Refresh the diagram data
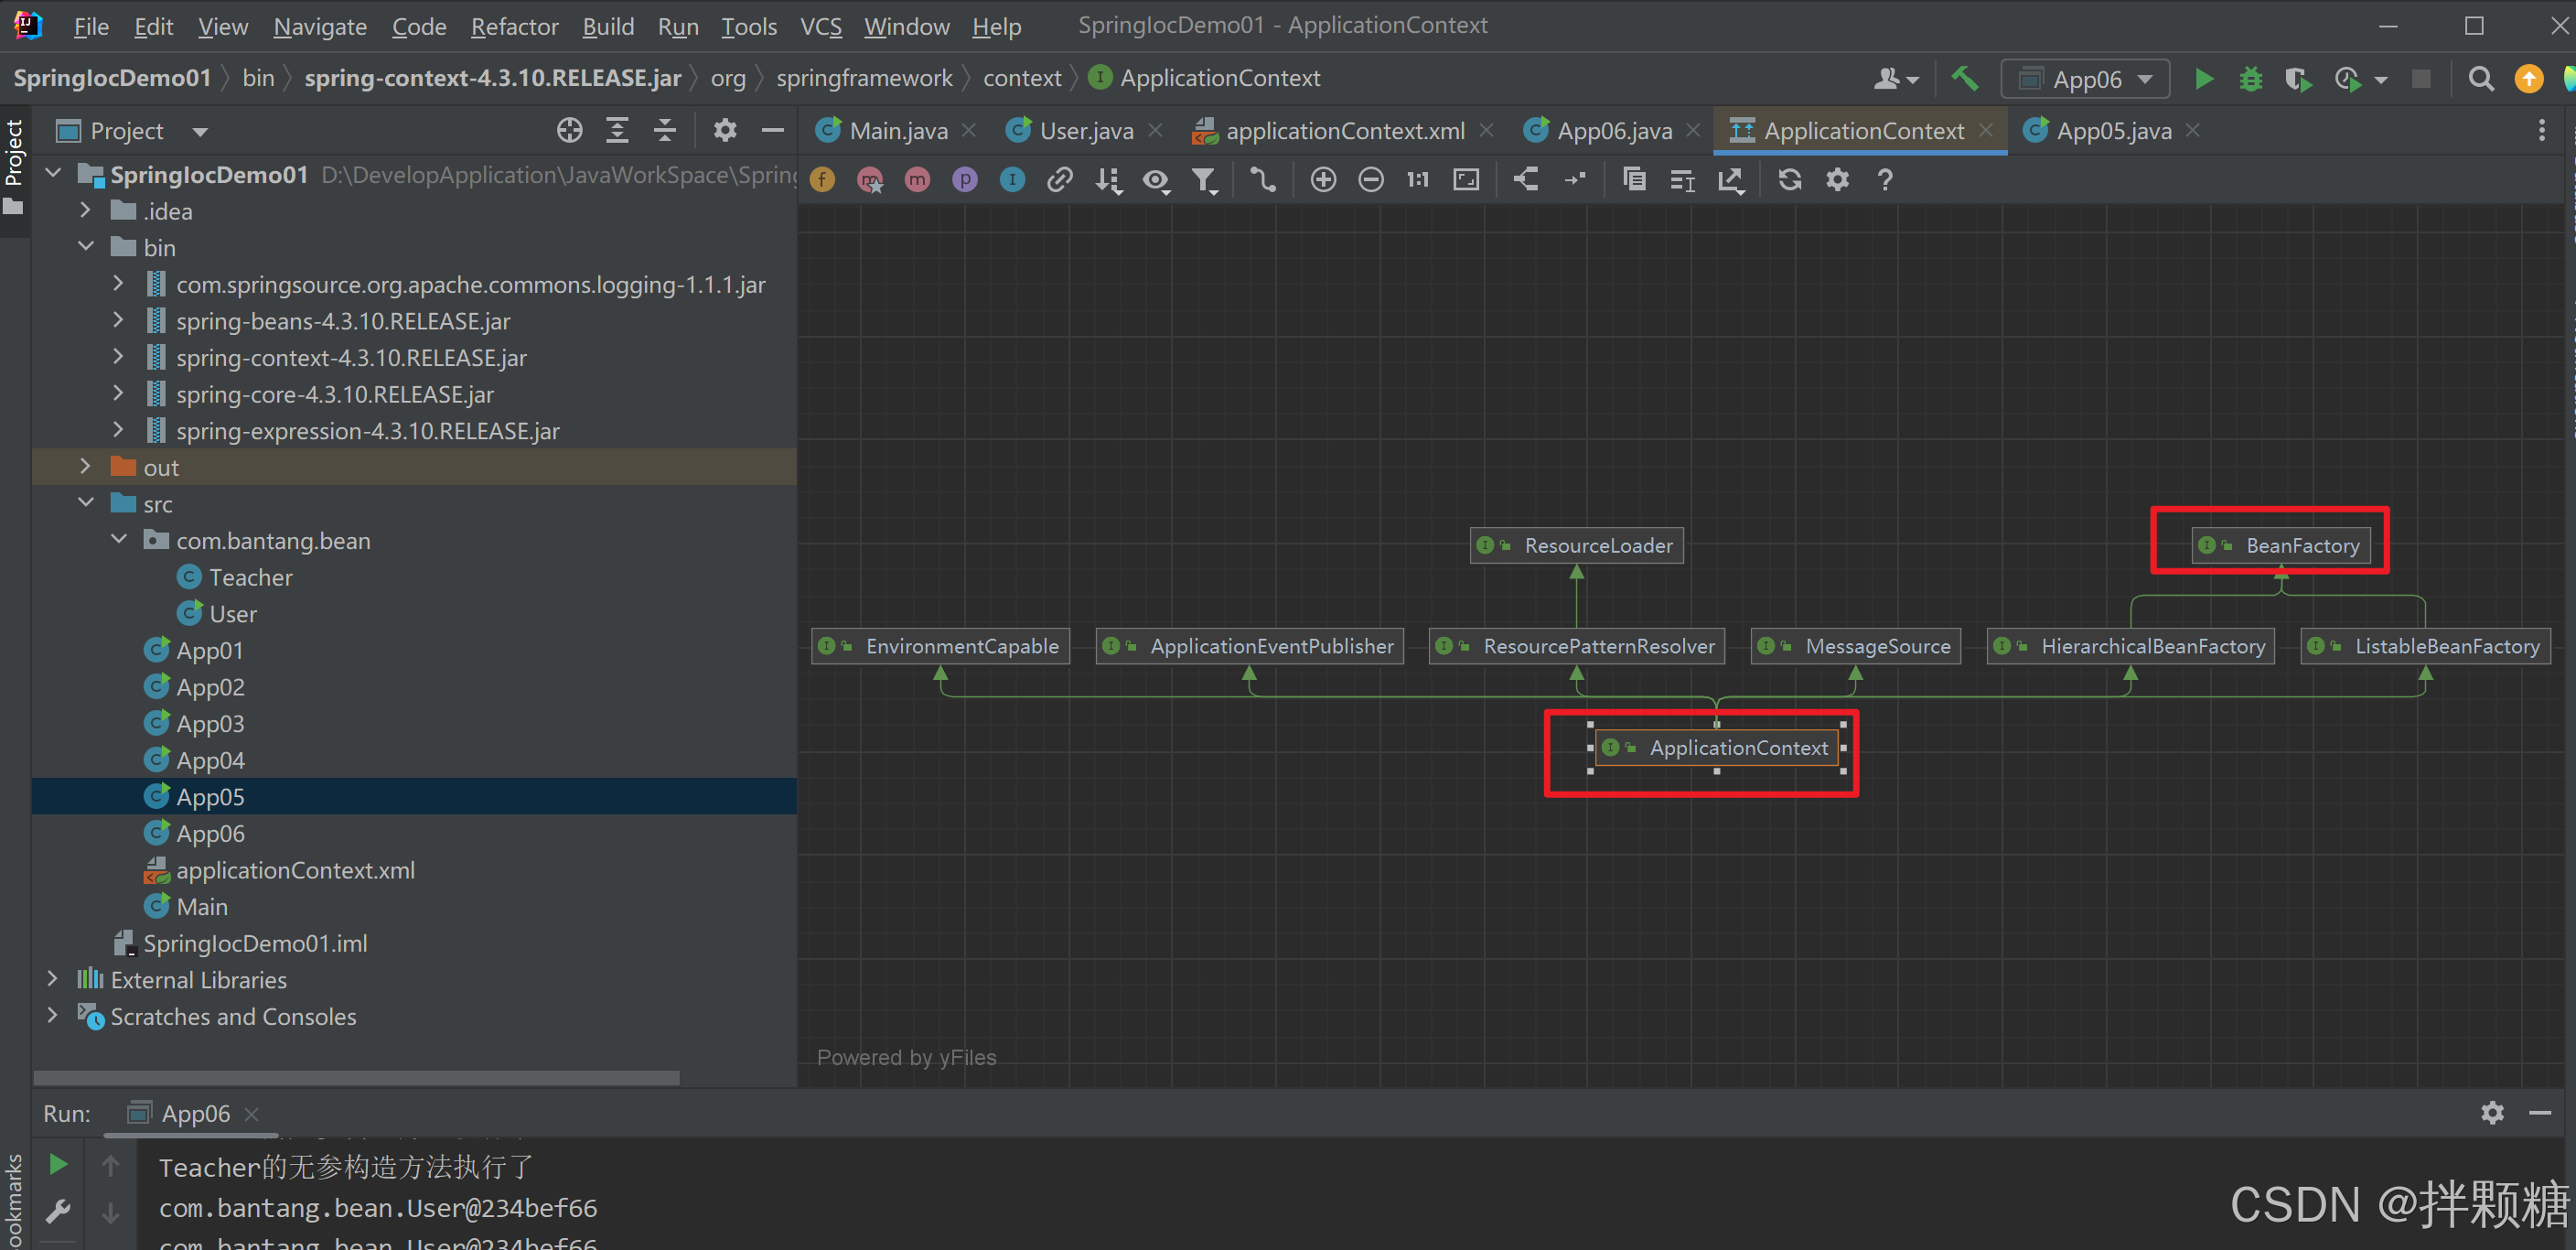Screen dimensions: 2576x1250 pyautogui.click(x=1789, y=180)
